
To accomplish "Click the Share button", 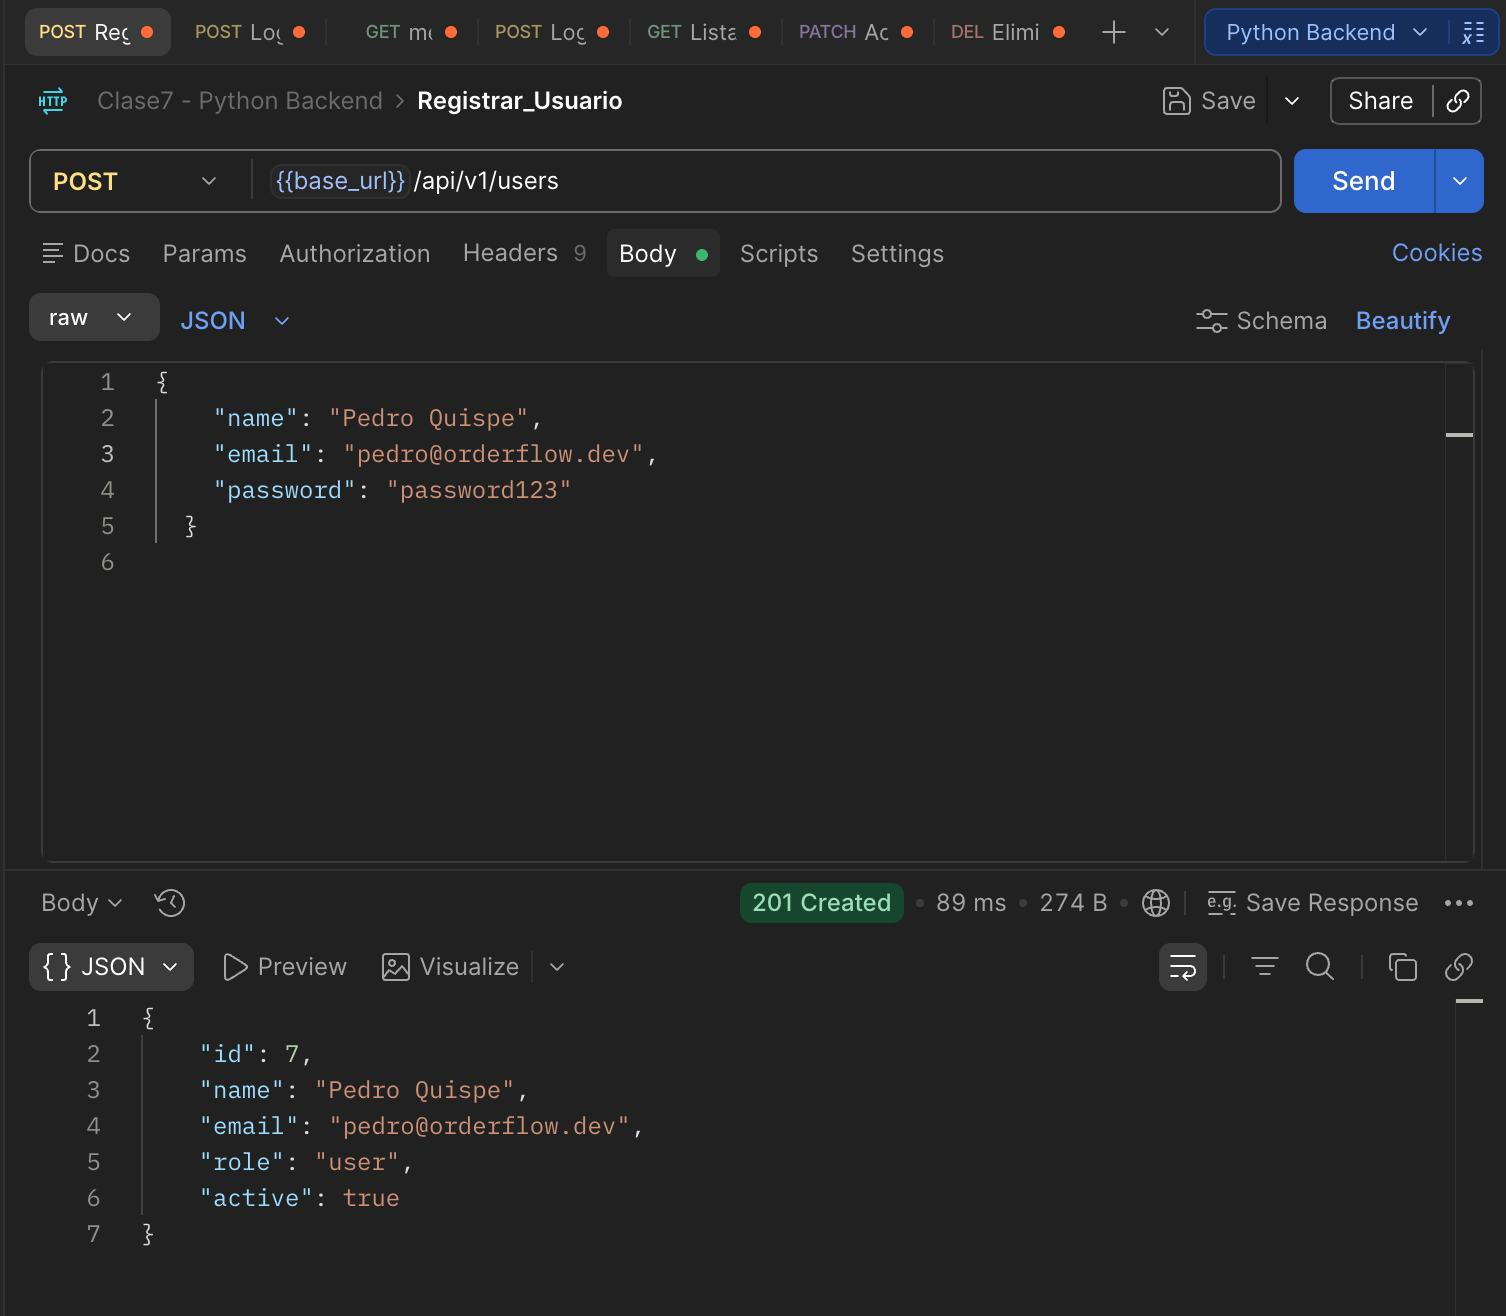I will point(1380,101).
